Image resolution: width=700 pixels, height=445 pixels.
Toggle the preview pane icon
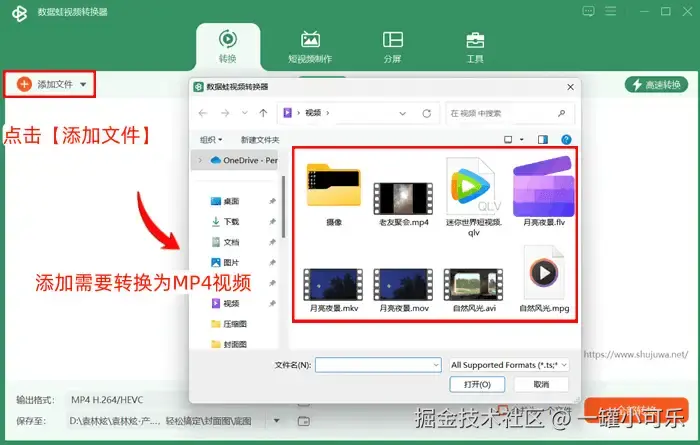(543, 140)
